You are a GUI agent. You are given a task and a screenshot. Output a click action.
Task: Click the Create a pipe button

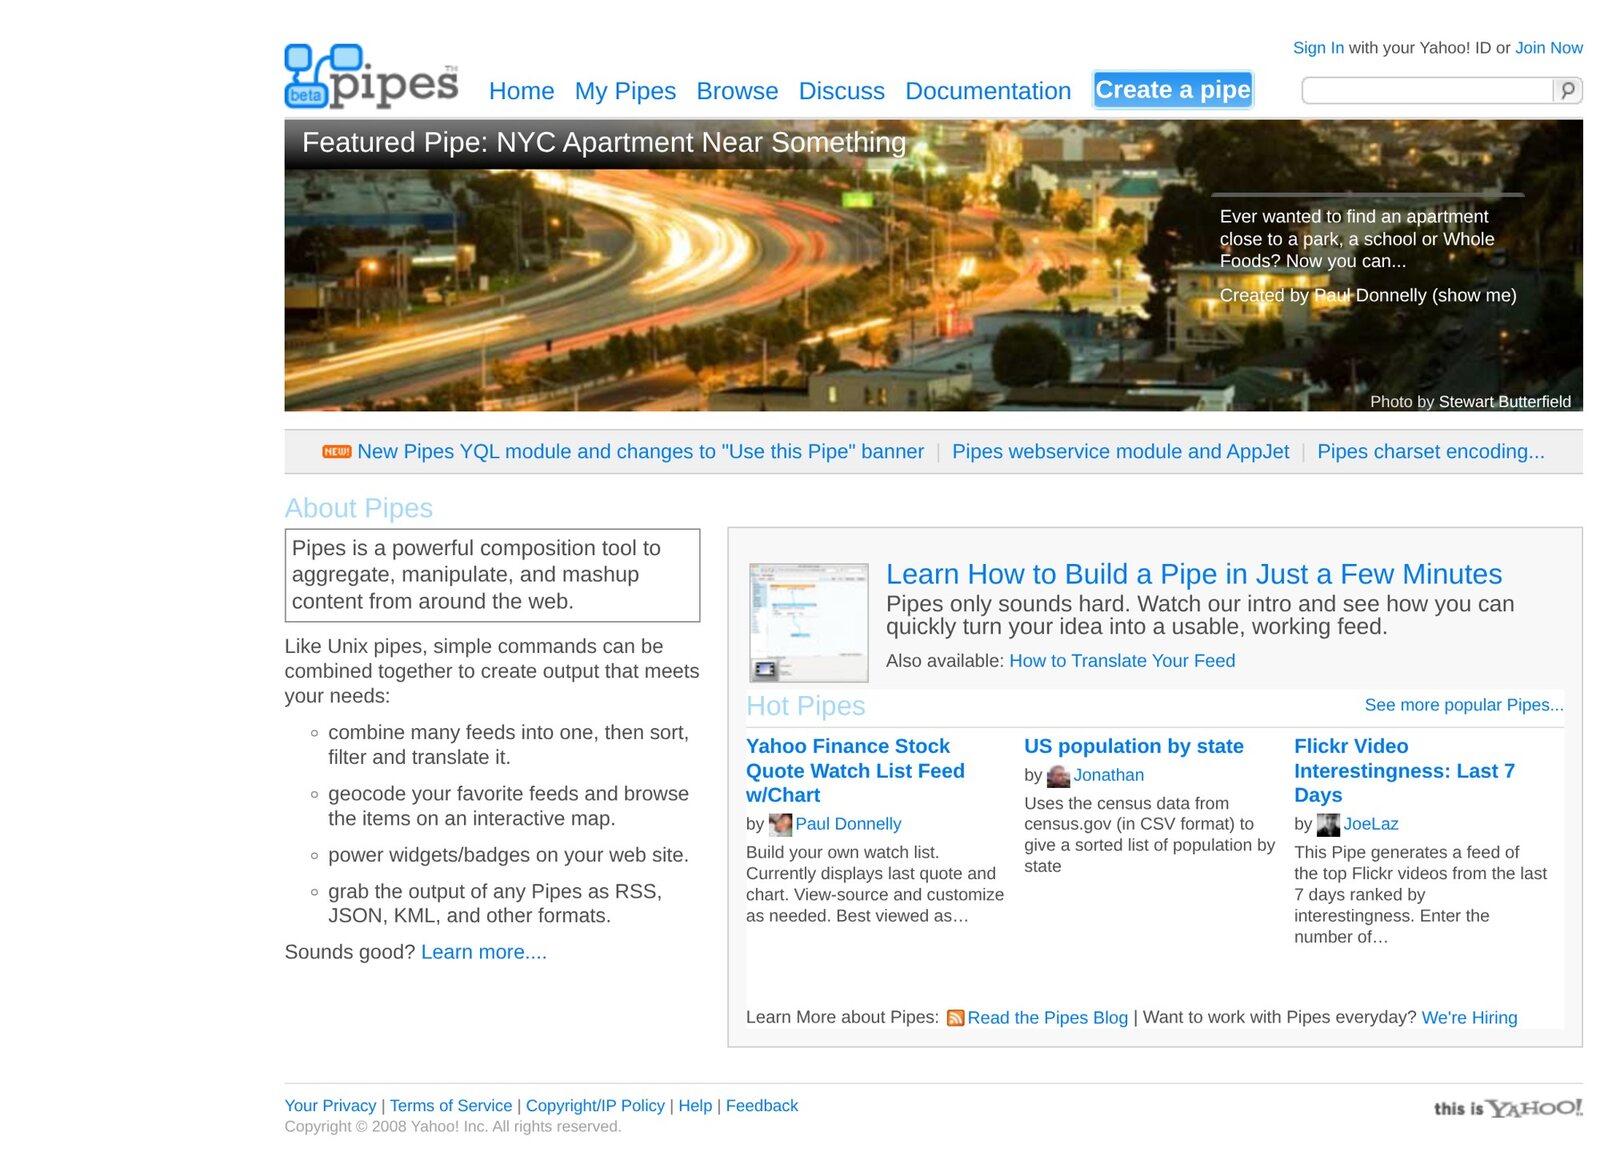pos(1173,90)
